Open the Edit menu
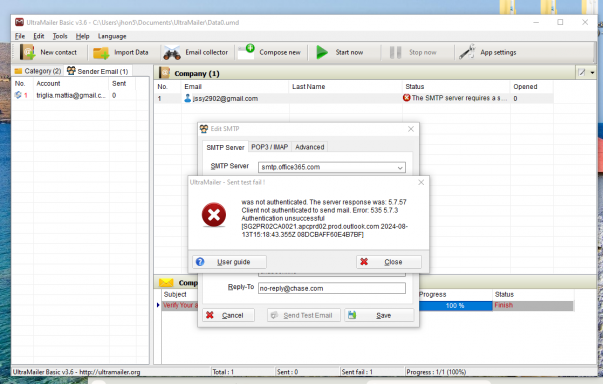Viewport: 603px width, 384px height. [38, 36]
